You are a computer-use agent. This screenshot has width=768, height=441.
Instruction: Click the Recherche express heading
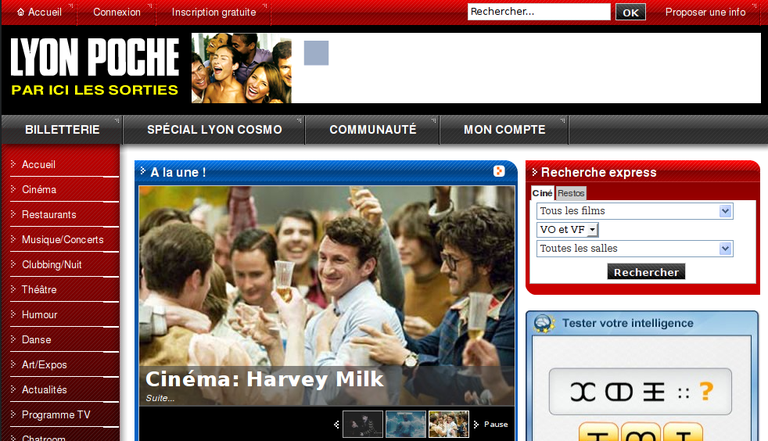pos(599,172)
